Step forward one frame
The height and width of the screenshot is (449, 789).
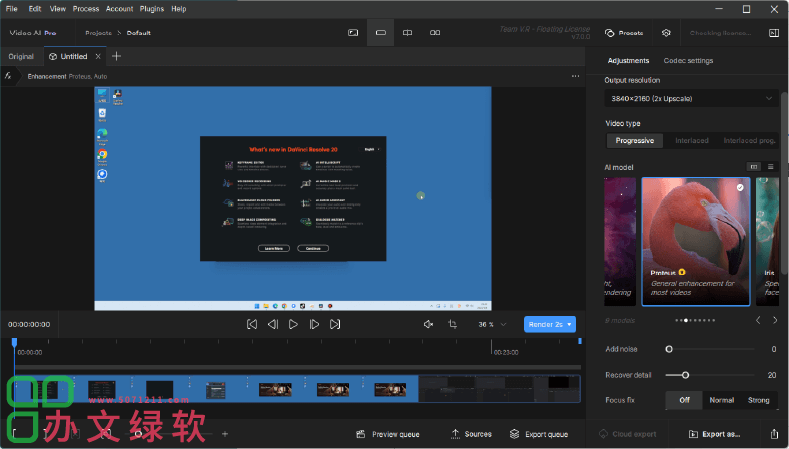point(314,324)
